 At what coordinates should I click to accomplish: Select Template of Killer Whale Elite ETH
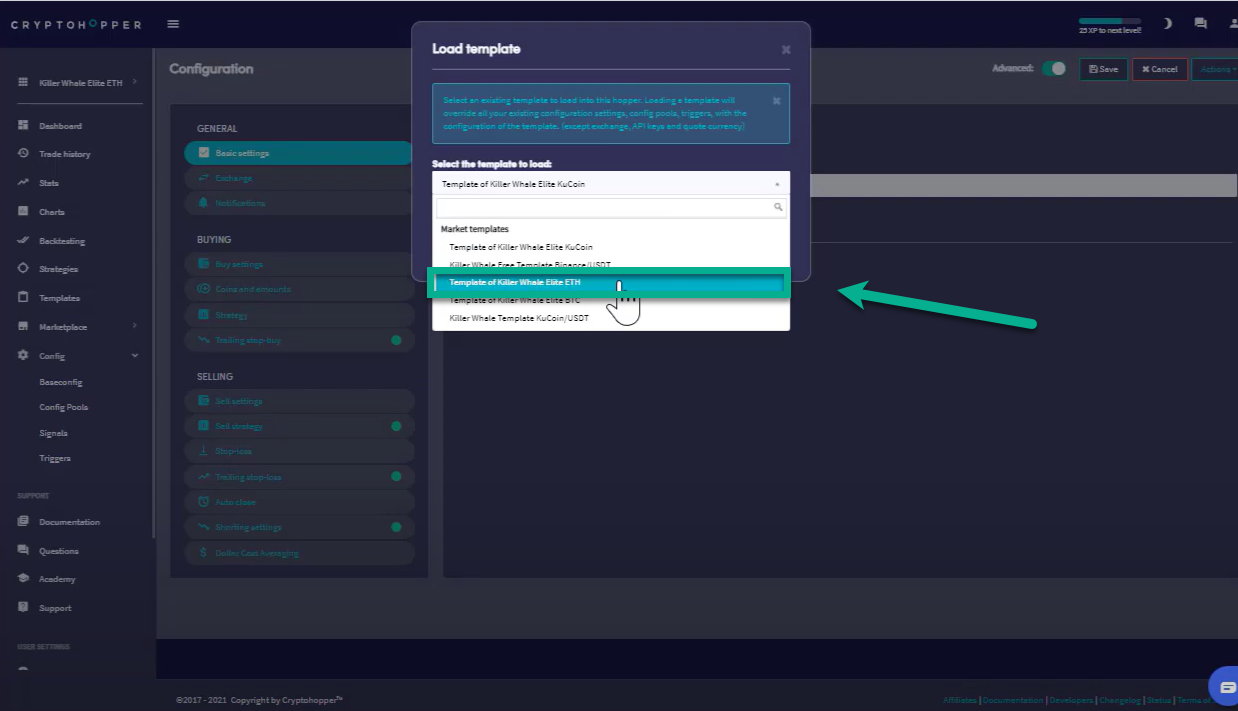coord(515,283)
